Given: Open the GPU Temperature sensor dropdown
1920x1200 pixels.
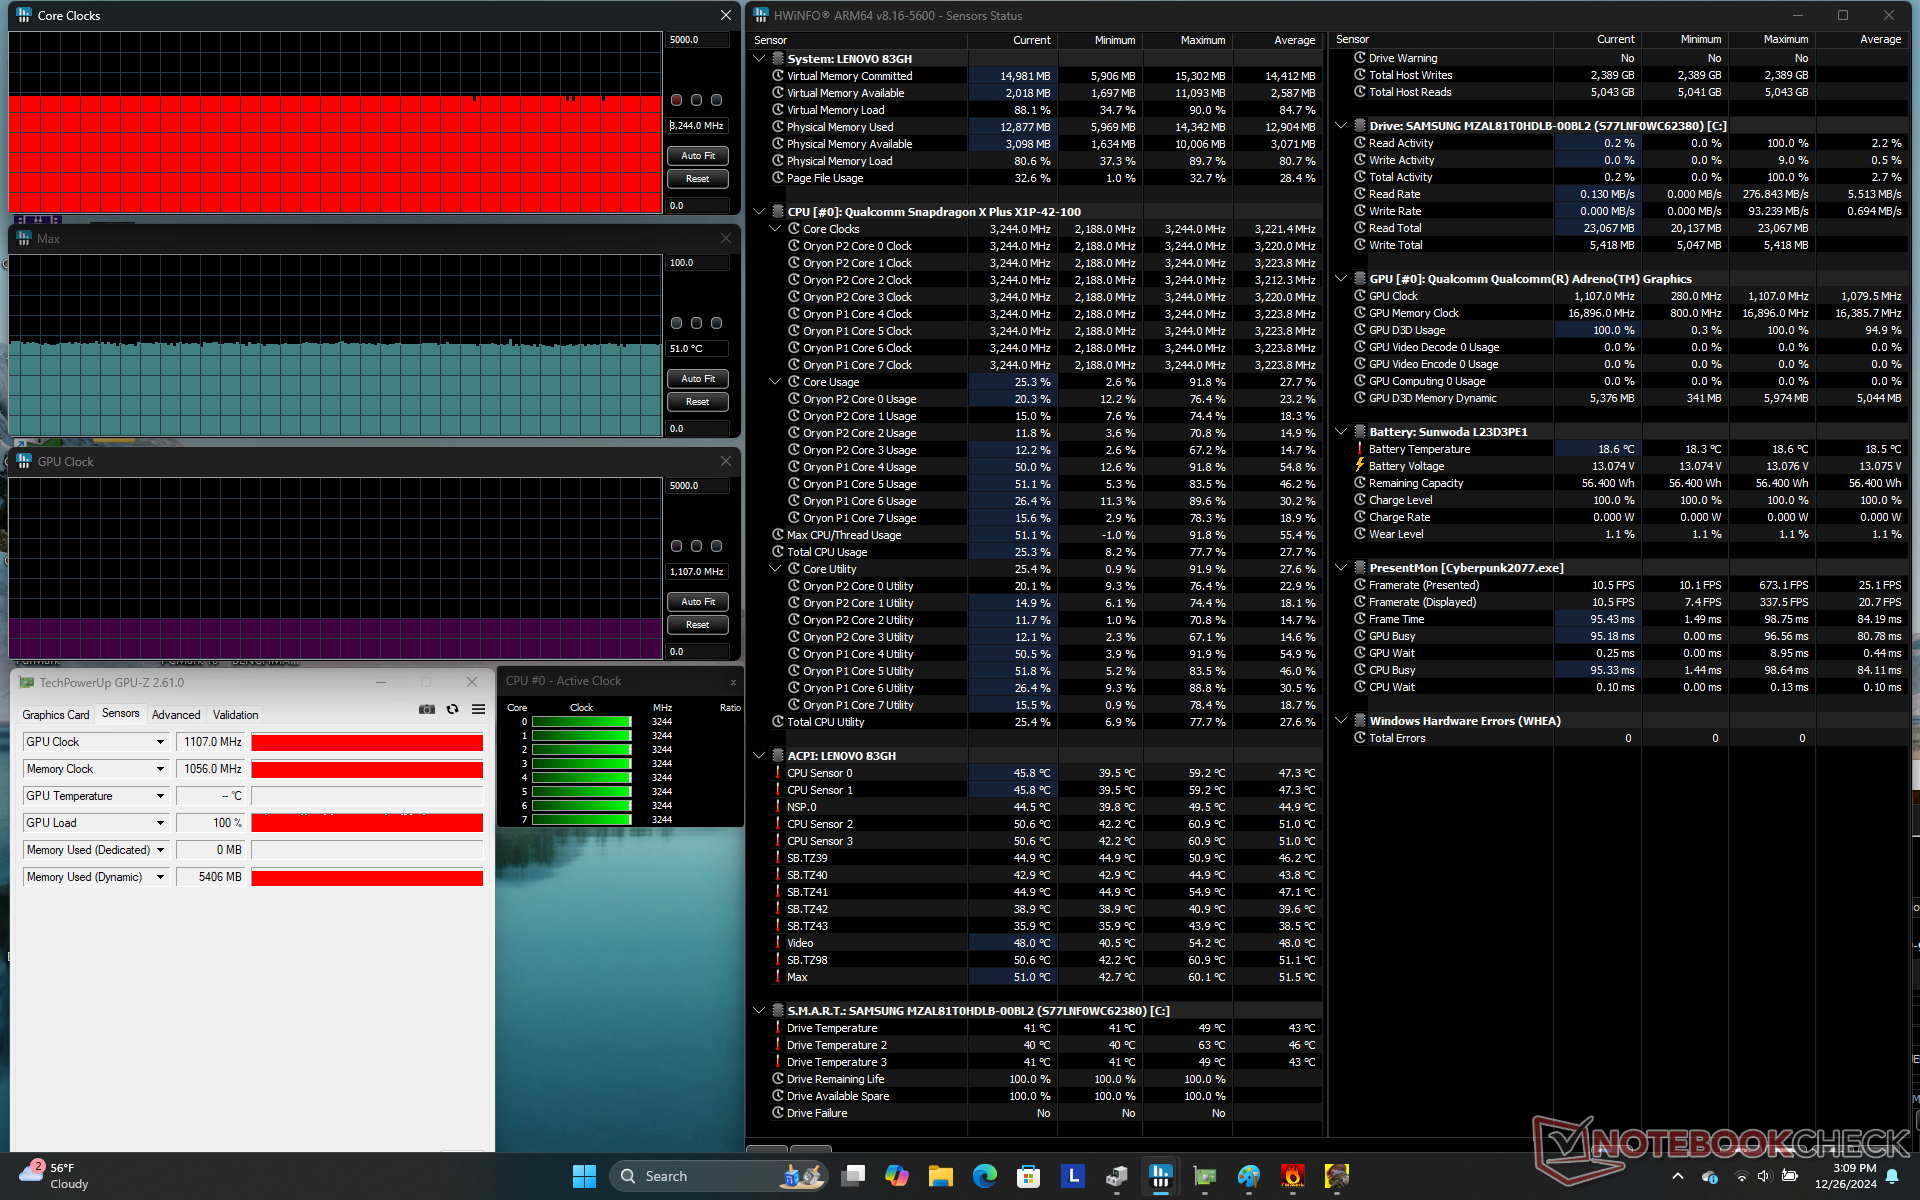Looking at the screenshot, I should 160,796.
